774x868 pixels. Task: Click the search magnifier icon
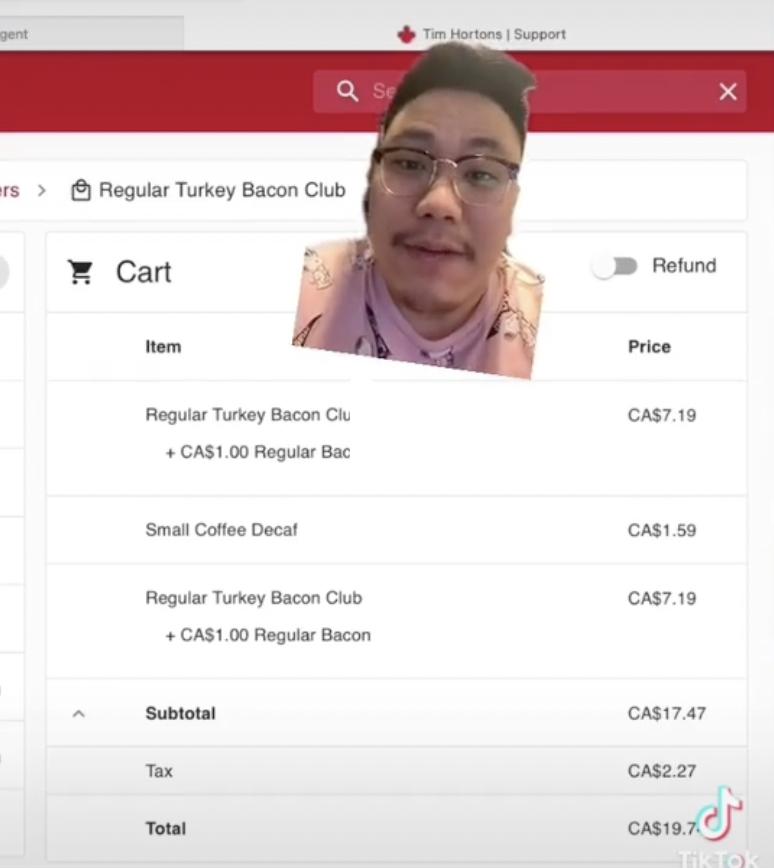(x=348, y=91)
